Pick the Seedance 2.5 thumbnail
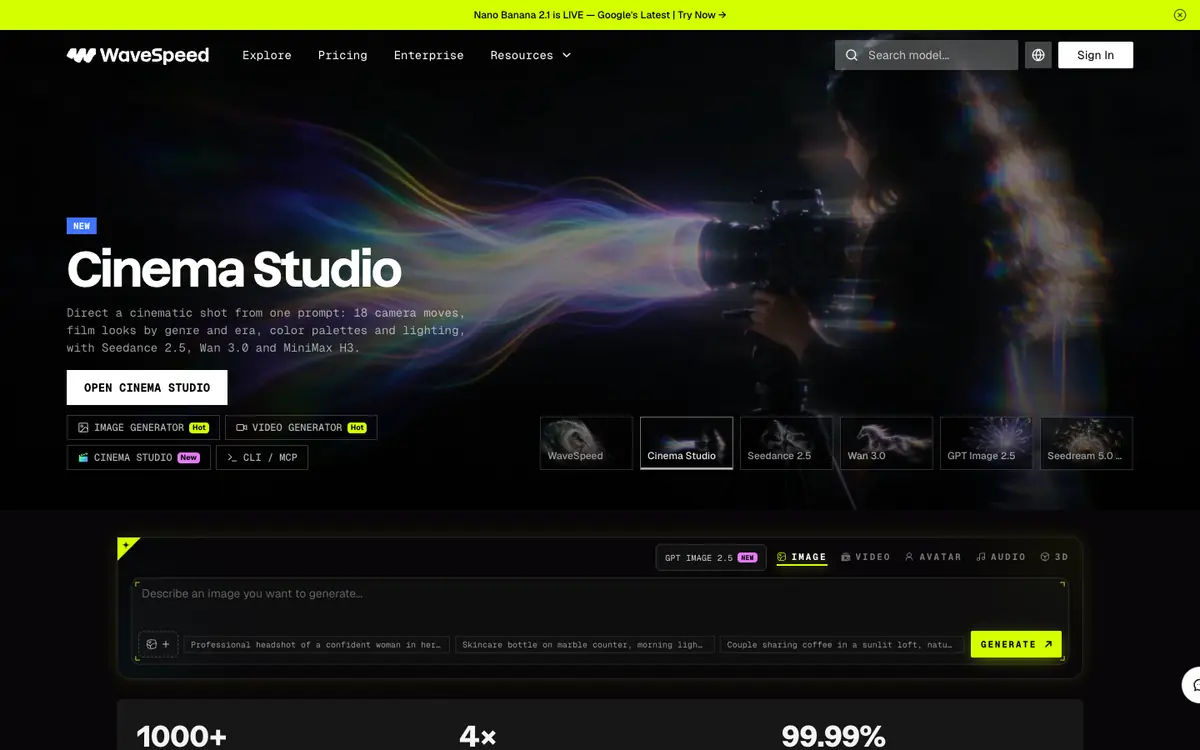The width and height of the screenshot is (1200, 750). [x=786, y=443]
